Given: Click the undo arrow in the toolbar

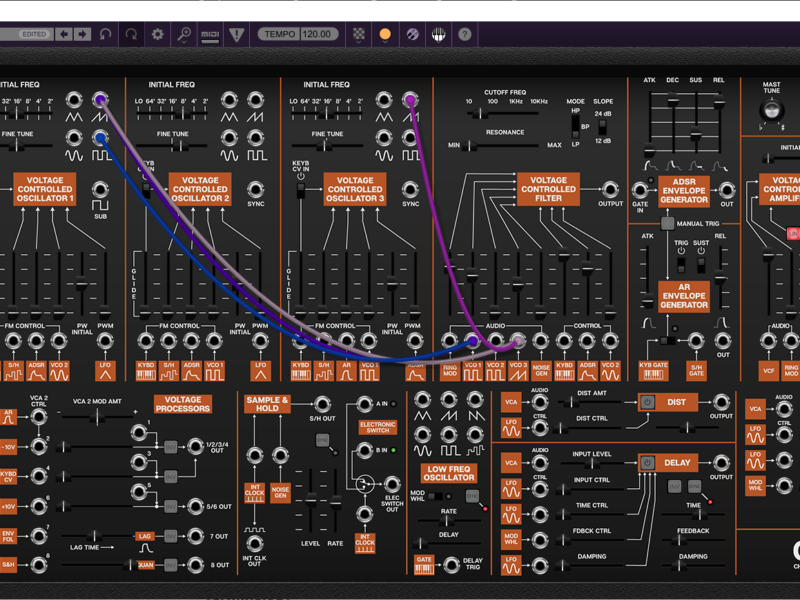Looking at the screenshot, I should (105, 34).
